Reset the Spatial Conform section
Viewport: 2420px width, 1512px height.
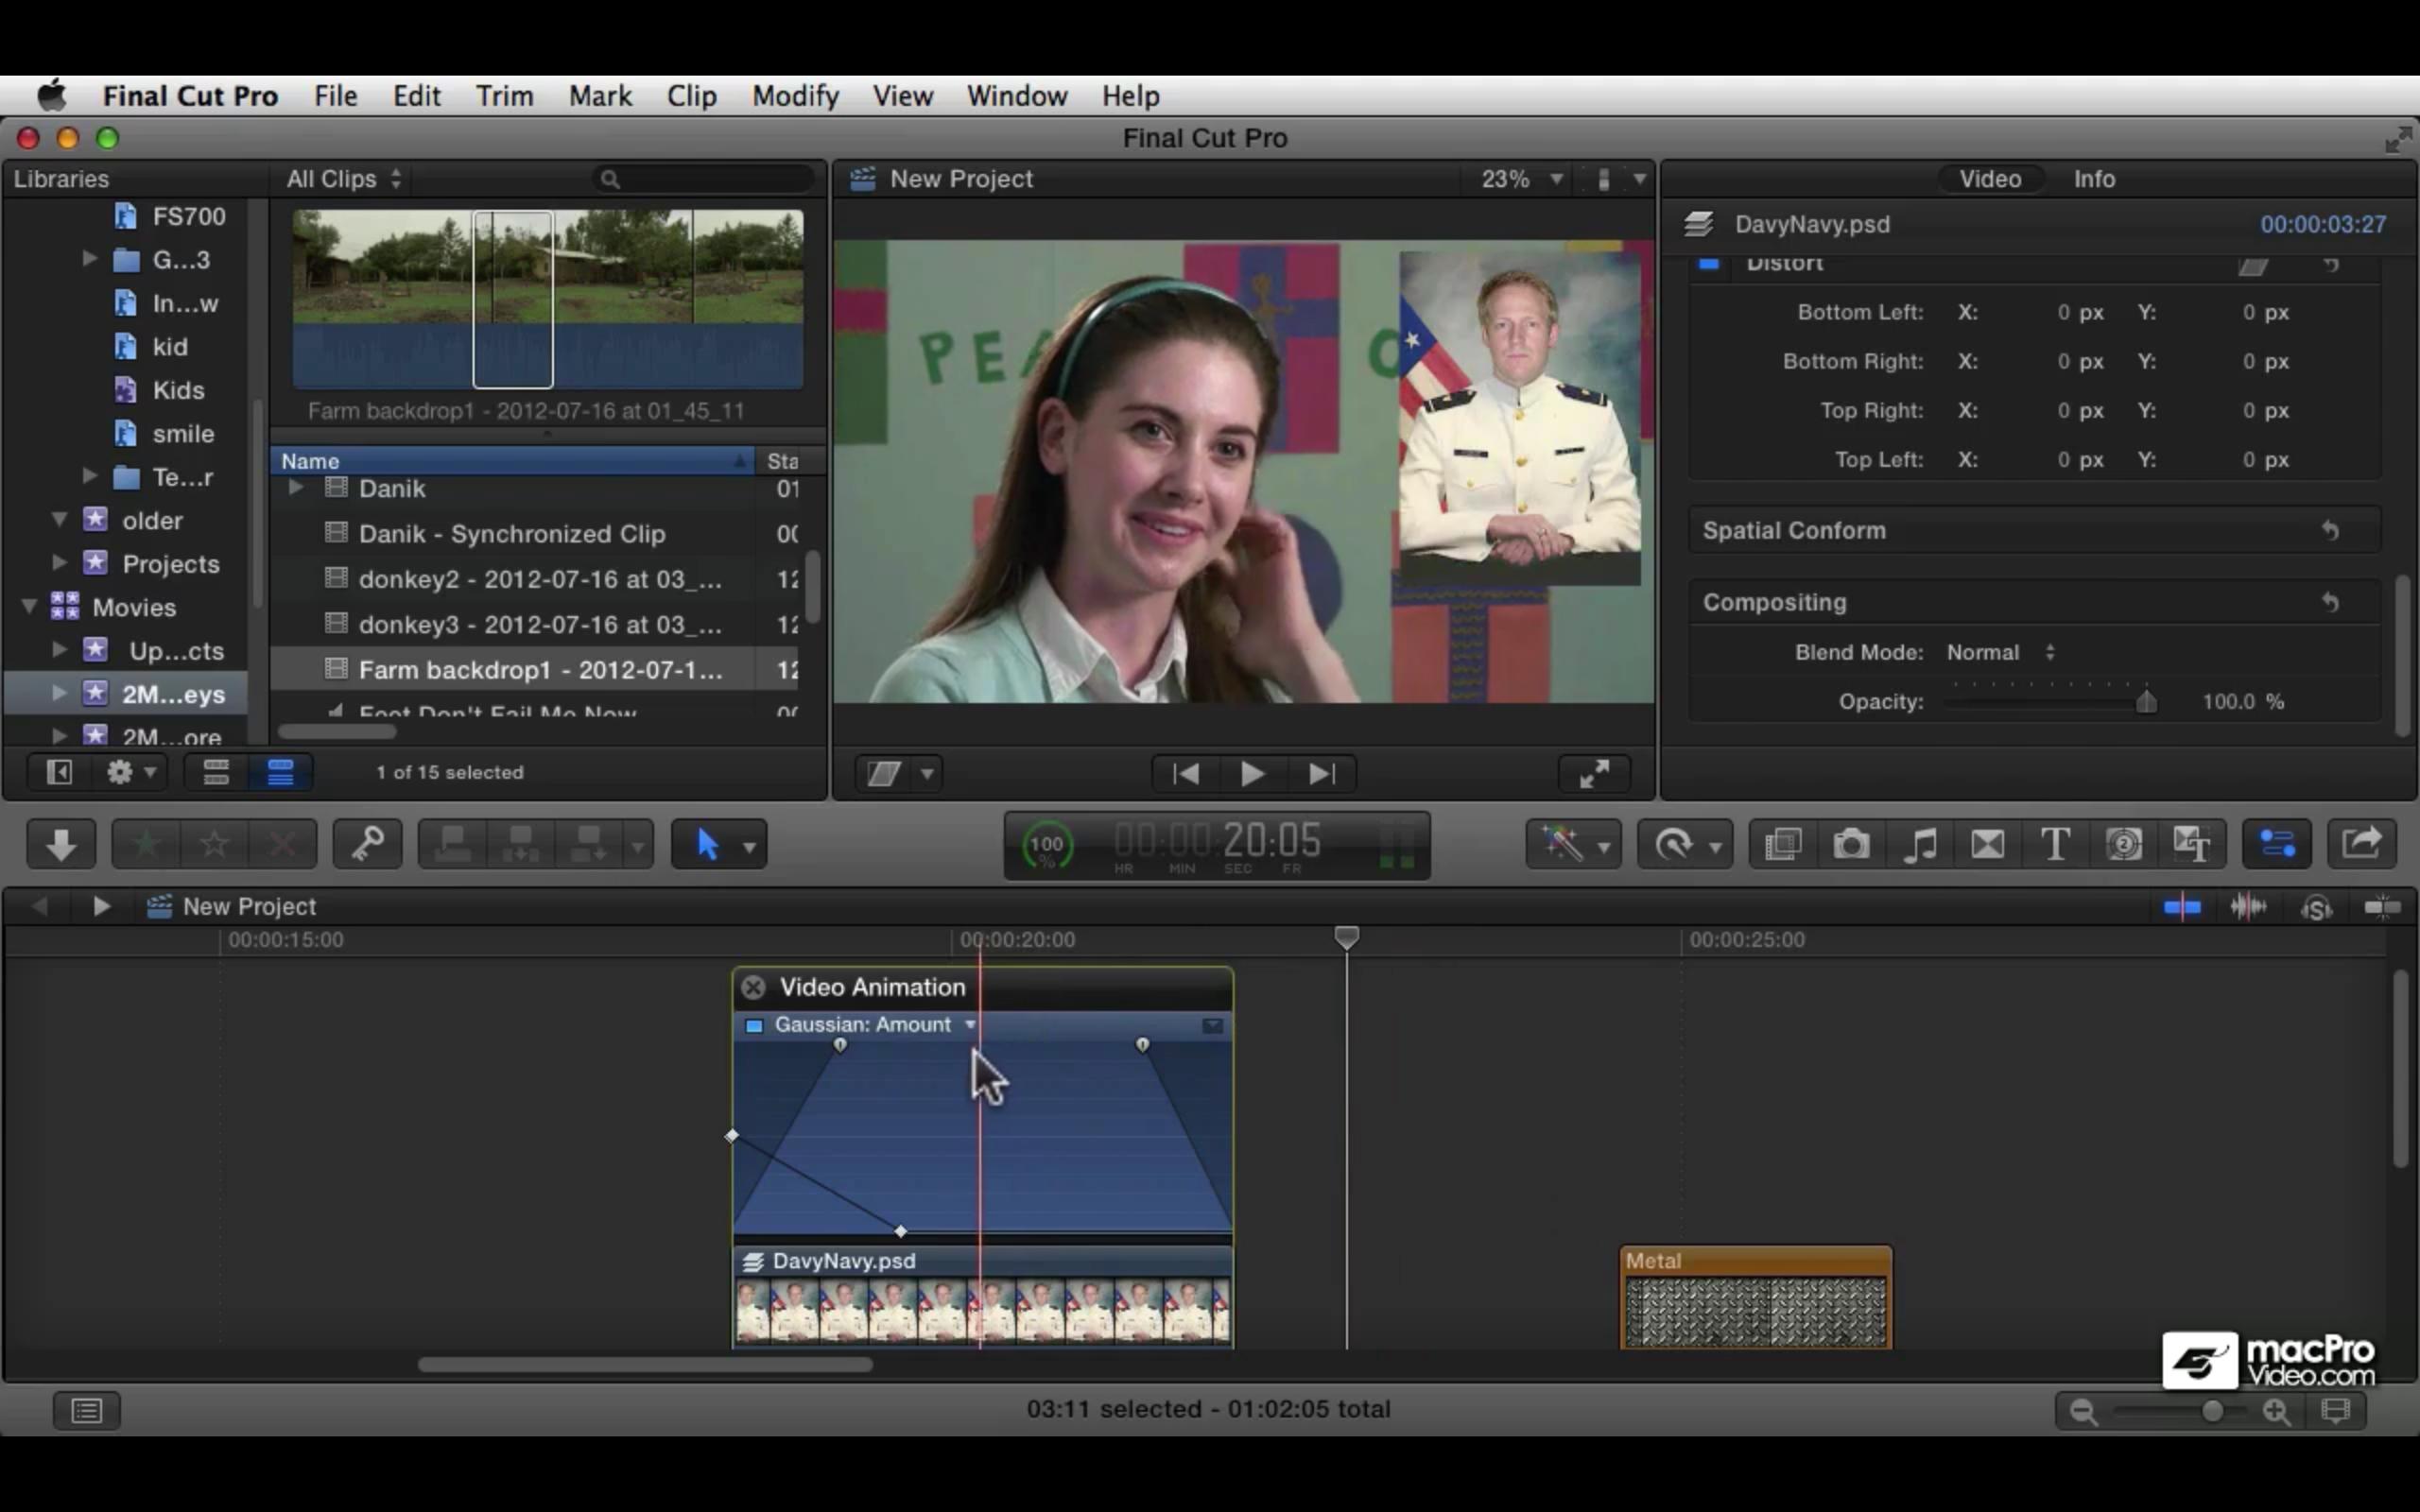pos(2331,530)
